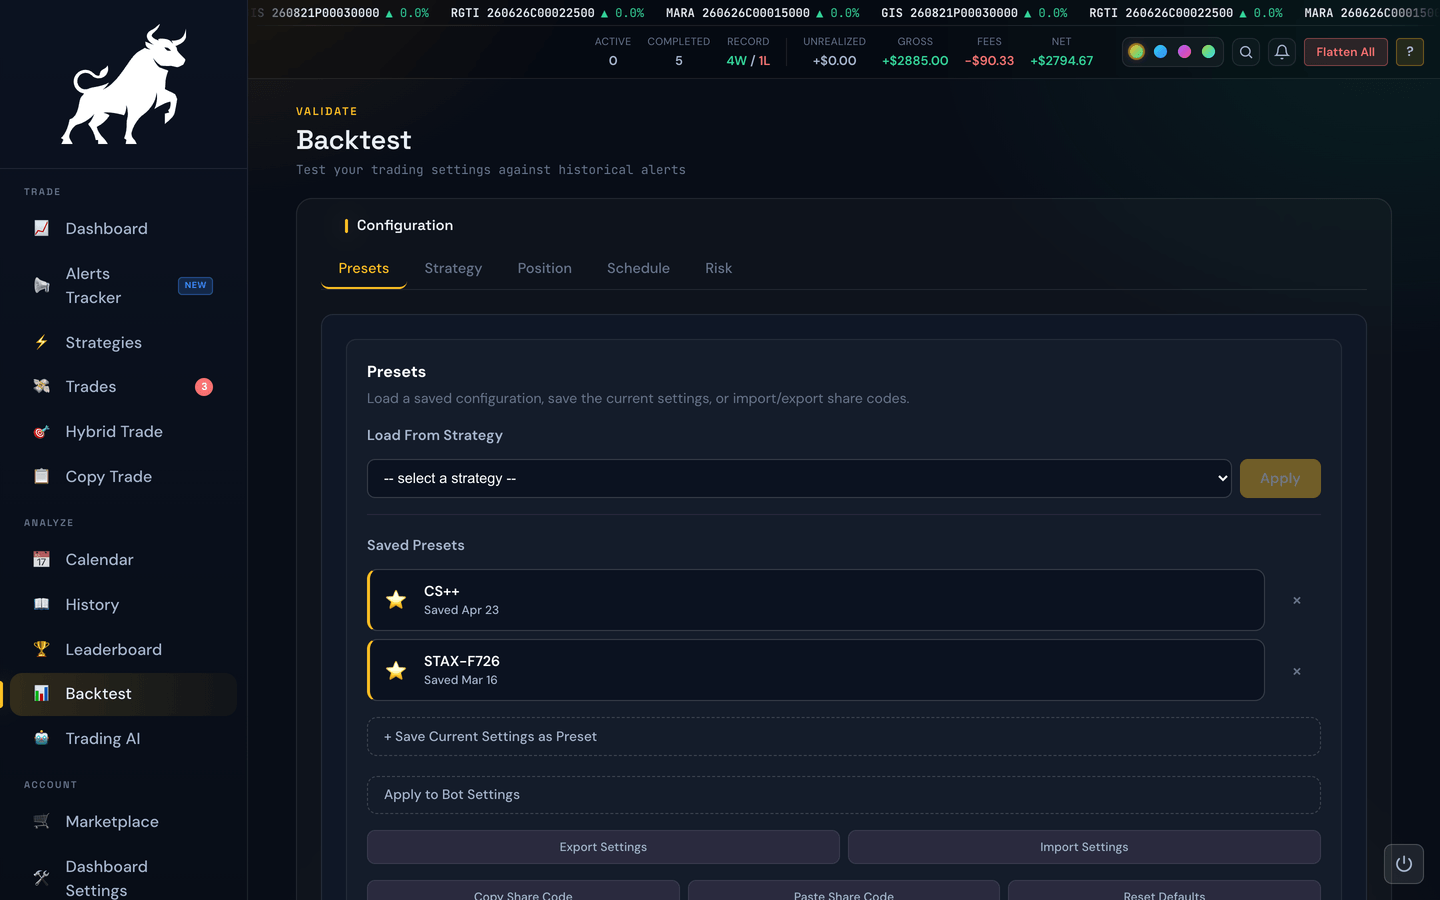
Task: Click the star on STAX-F726 preset
Action: click(x=396, y=670)
